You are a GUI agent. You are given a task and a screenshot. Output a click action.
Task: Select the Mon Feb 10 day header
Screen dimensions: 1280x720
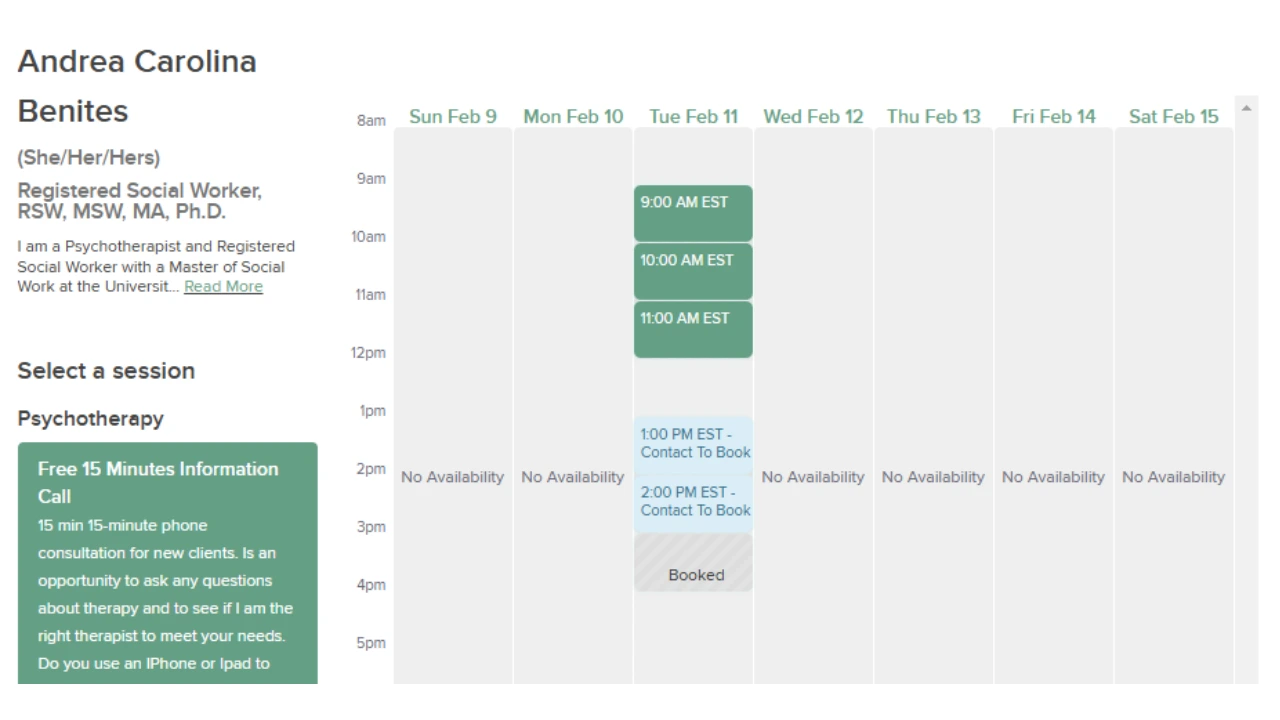(573, 117)
